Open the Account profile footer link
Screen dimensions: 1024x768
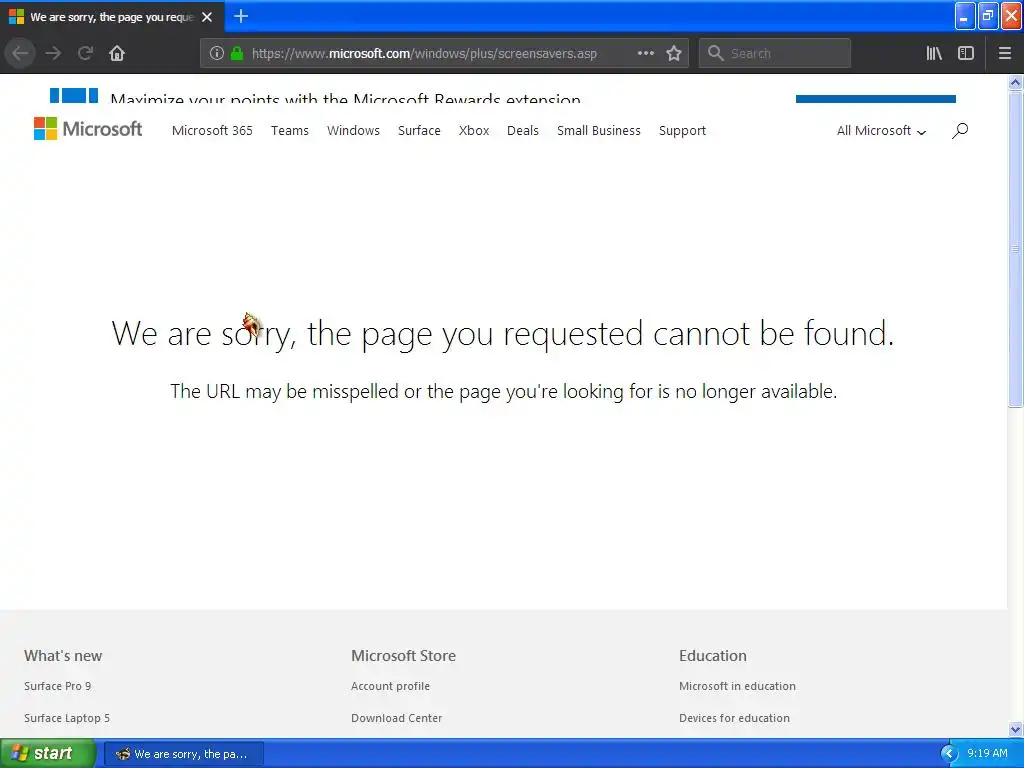click(391, 686)
